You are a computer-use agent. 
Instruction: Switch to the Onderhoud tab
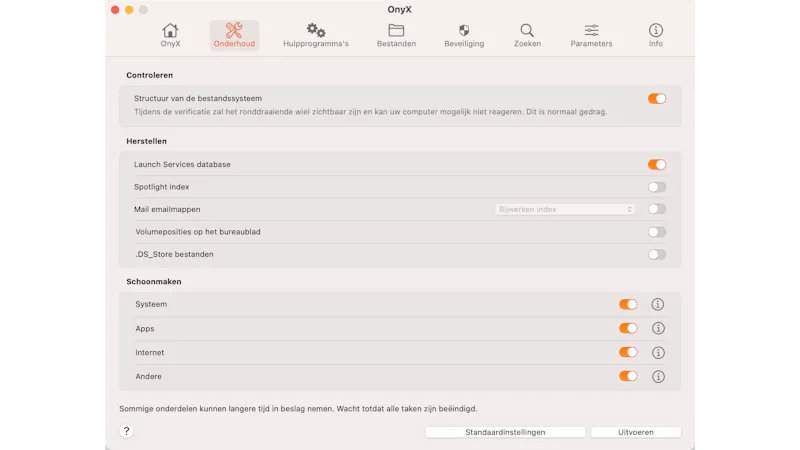pyautogui.click(x=234, y=36)
